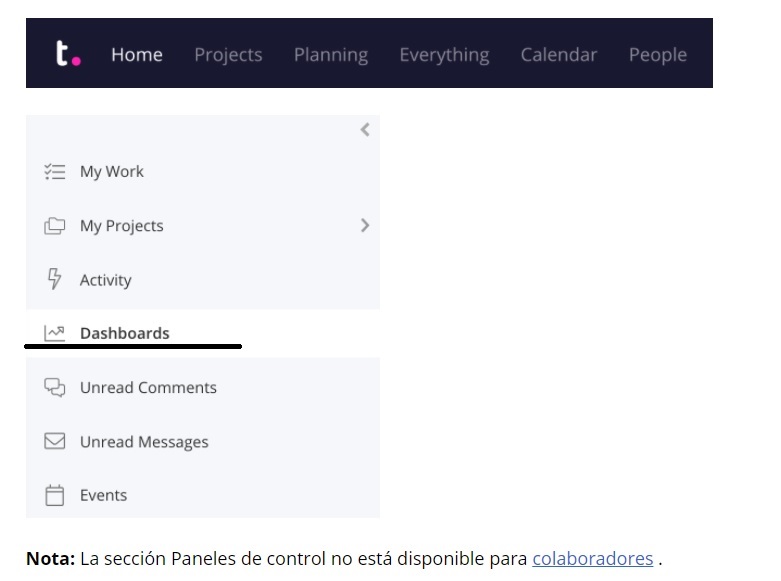Click the Activity lightning bolt icon

coord(55,279)
